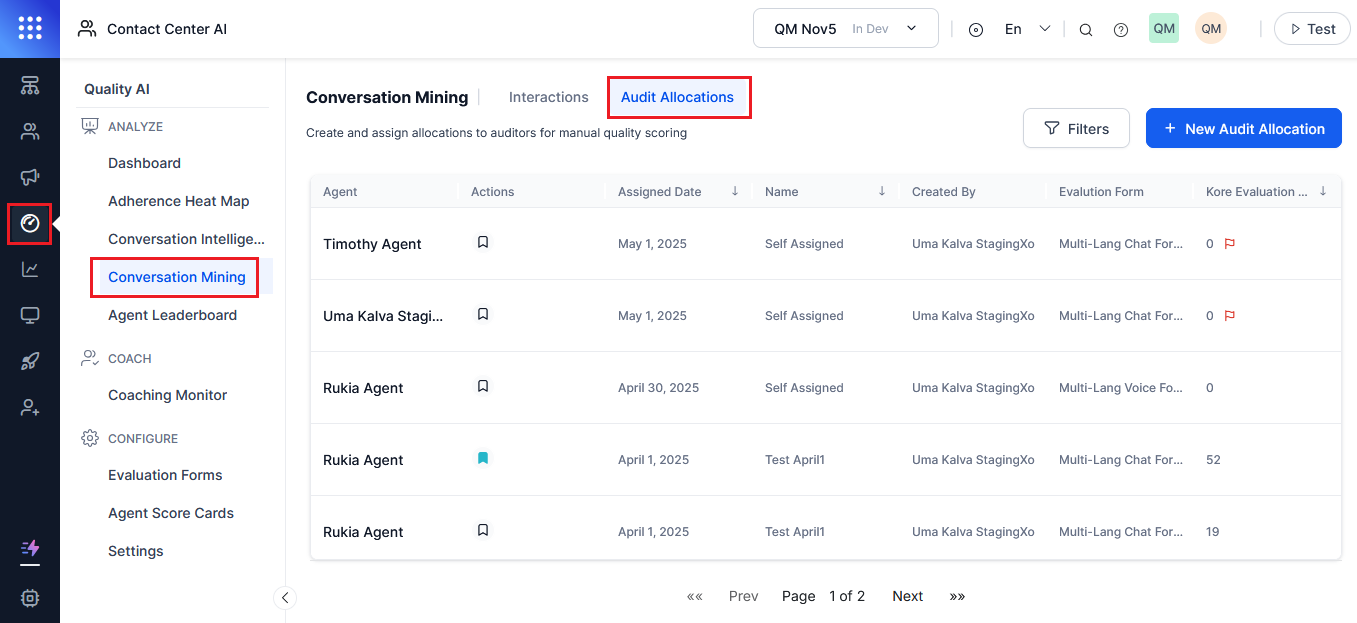This screenshot has width=1357, height=623.
Task: Collapse the left navigation panel
Action: pos(285,598)
